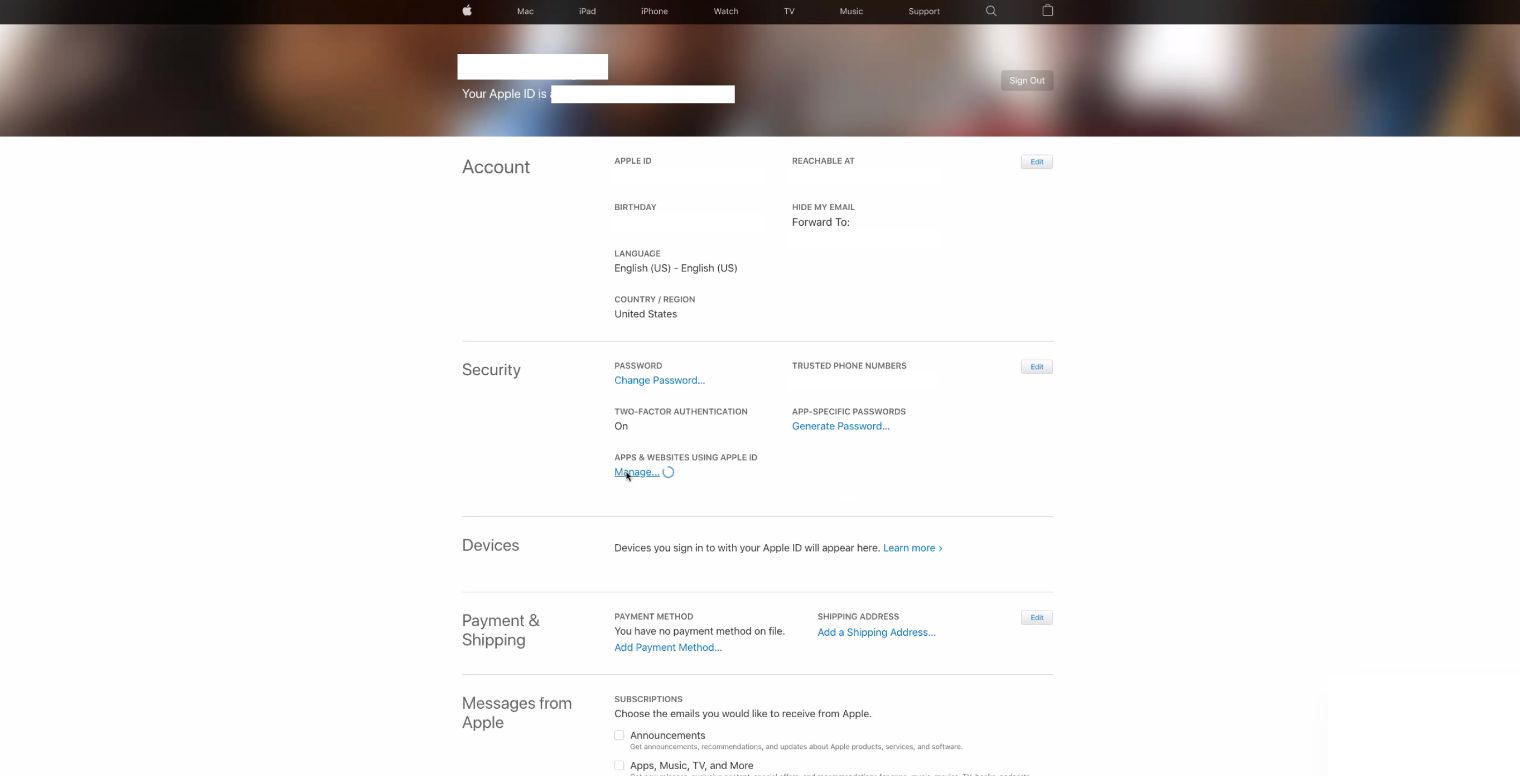Click the Change Password link

pos(660,380)
